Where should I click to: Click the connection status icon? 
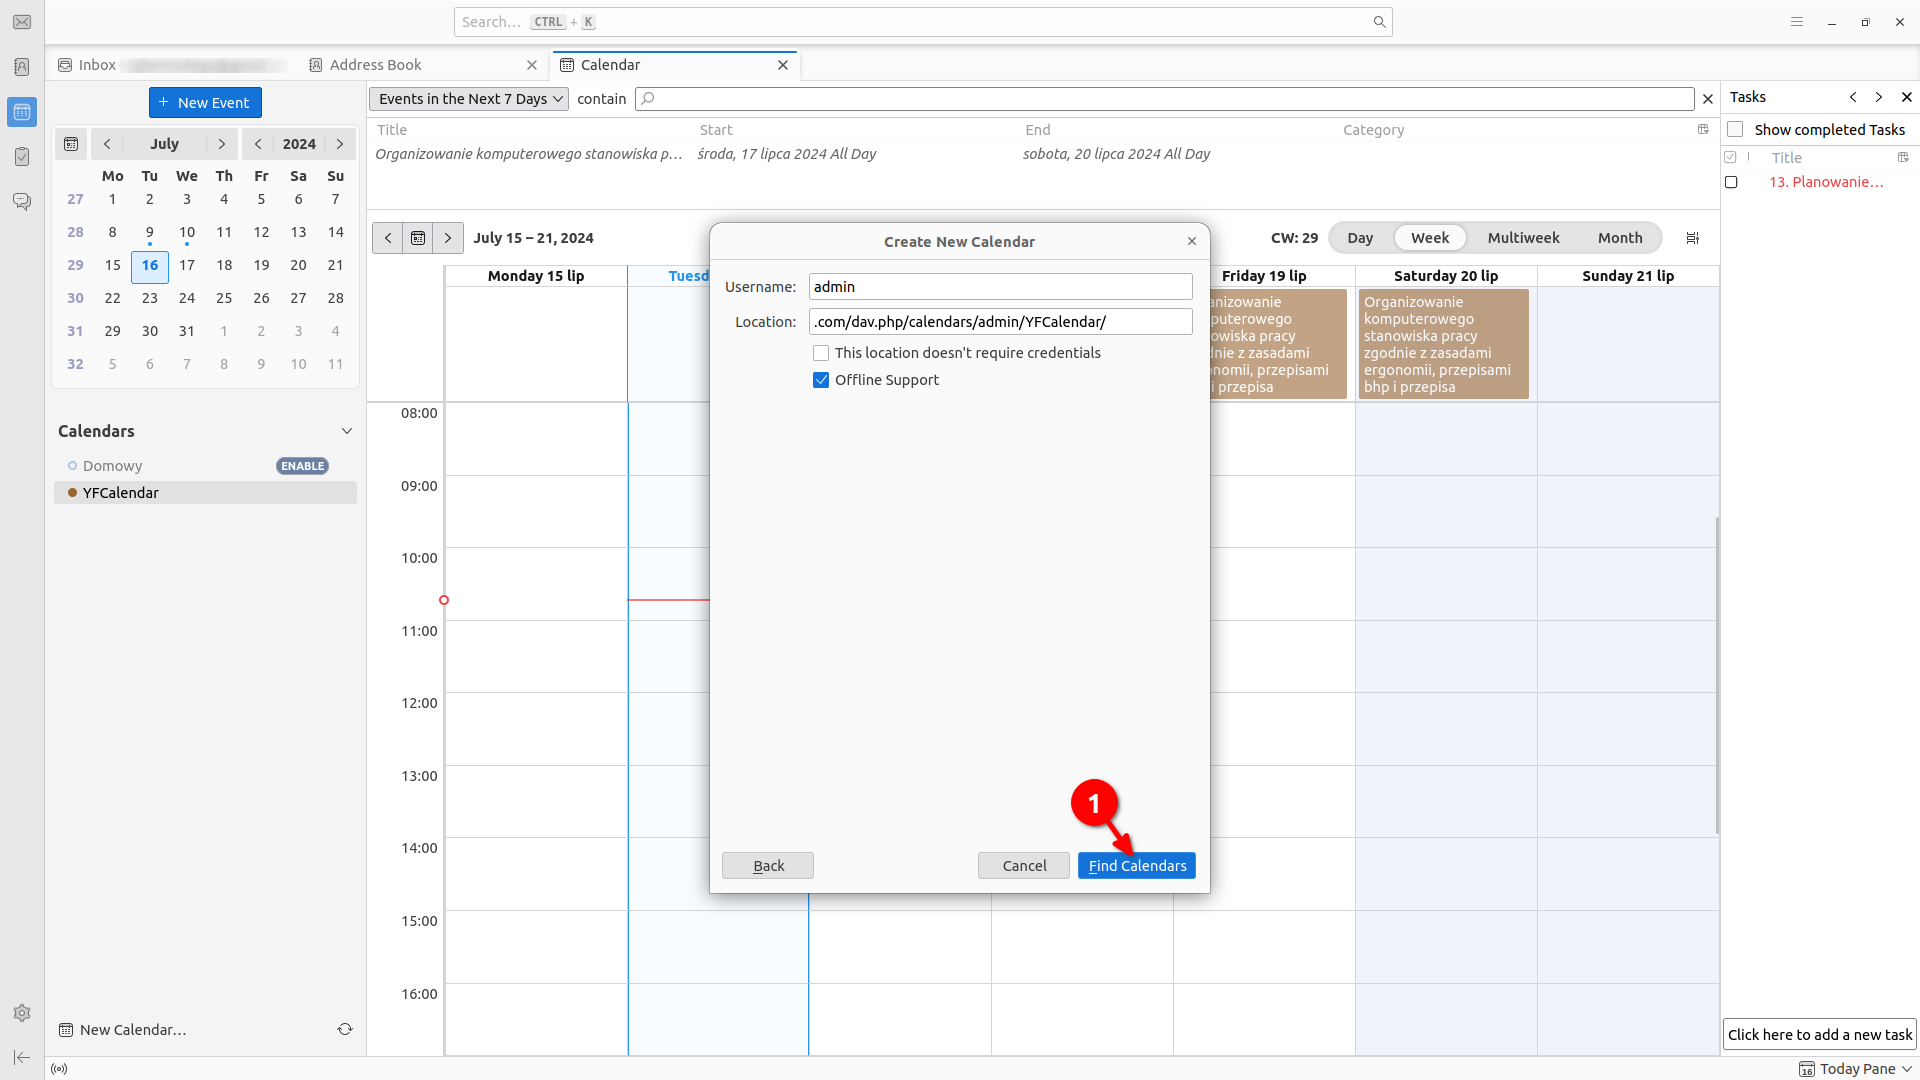59,1069
